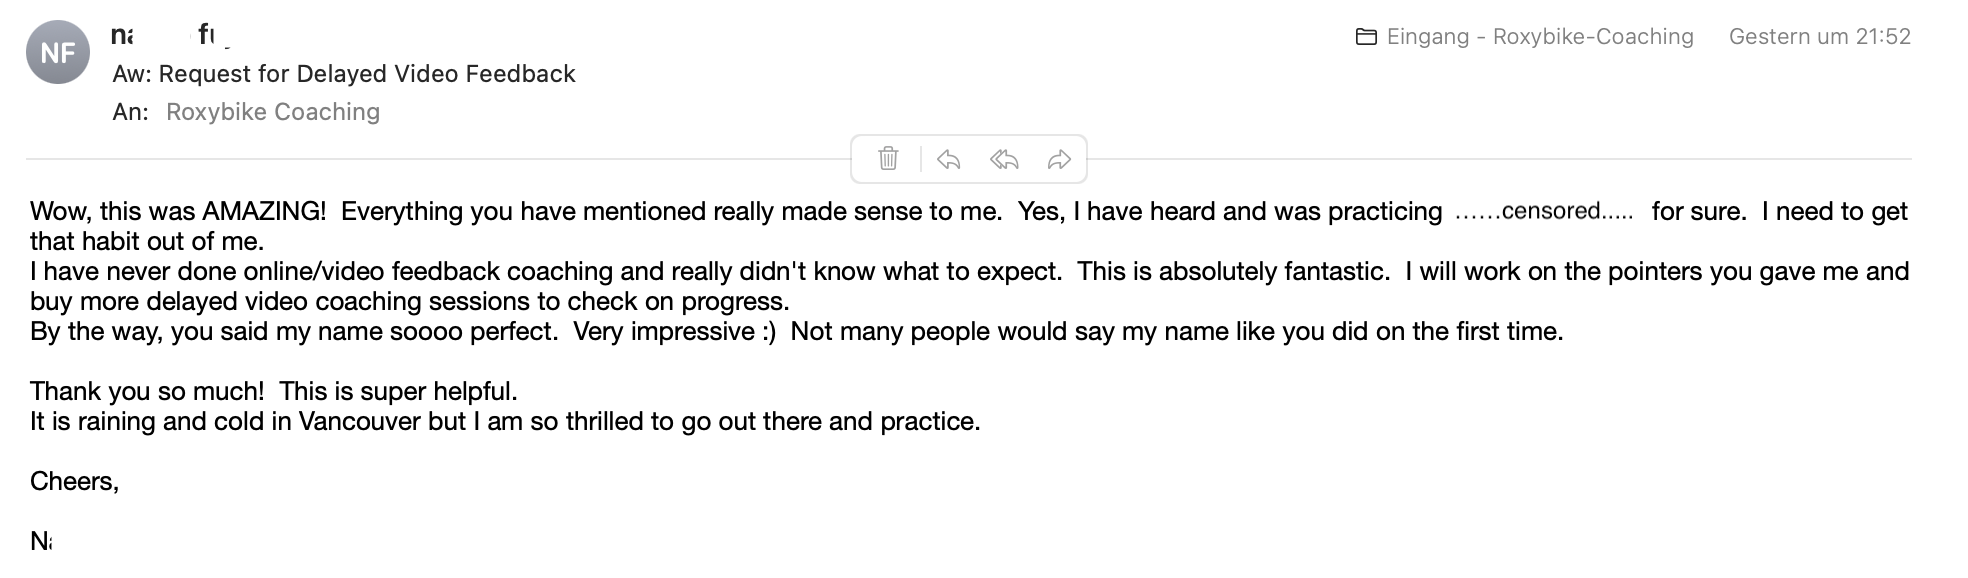Click the An: recipient field label
Image resolution: width=1968 pixels, height=578 pixels.
click(130, 112)
